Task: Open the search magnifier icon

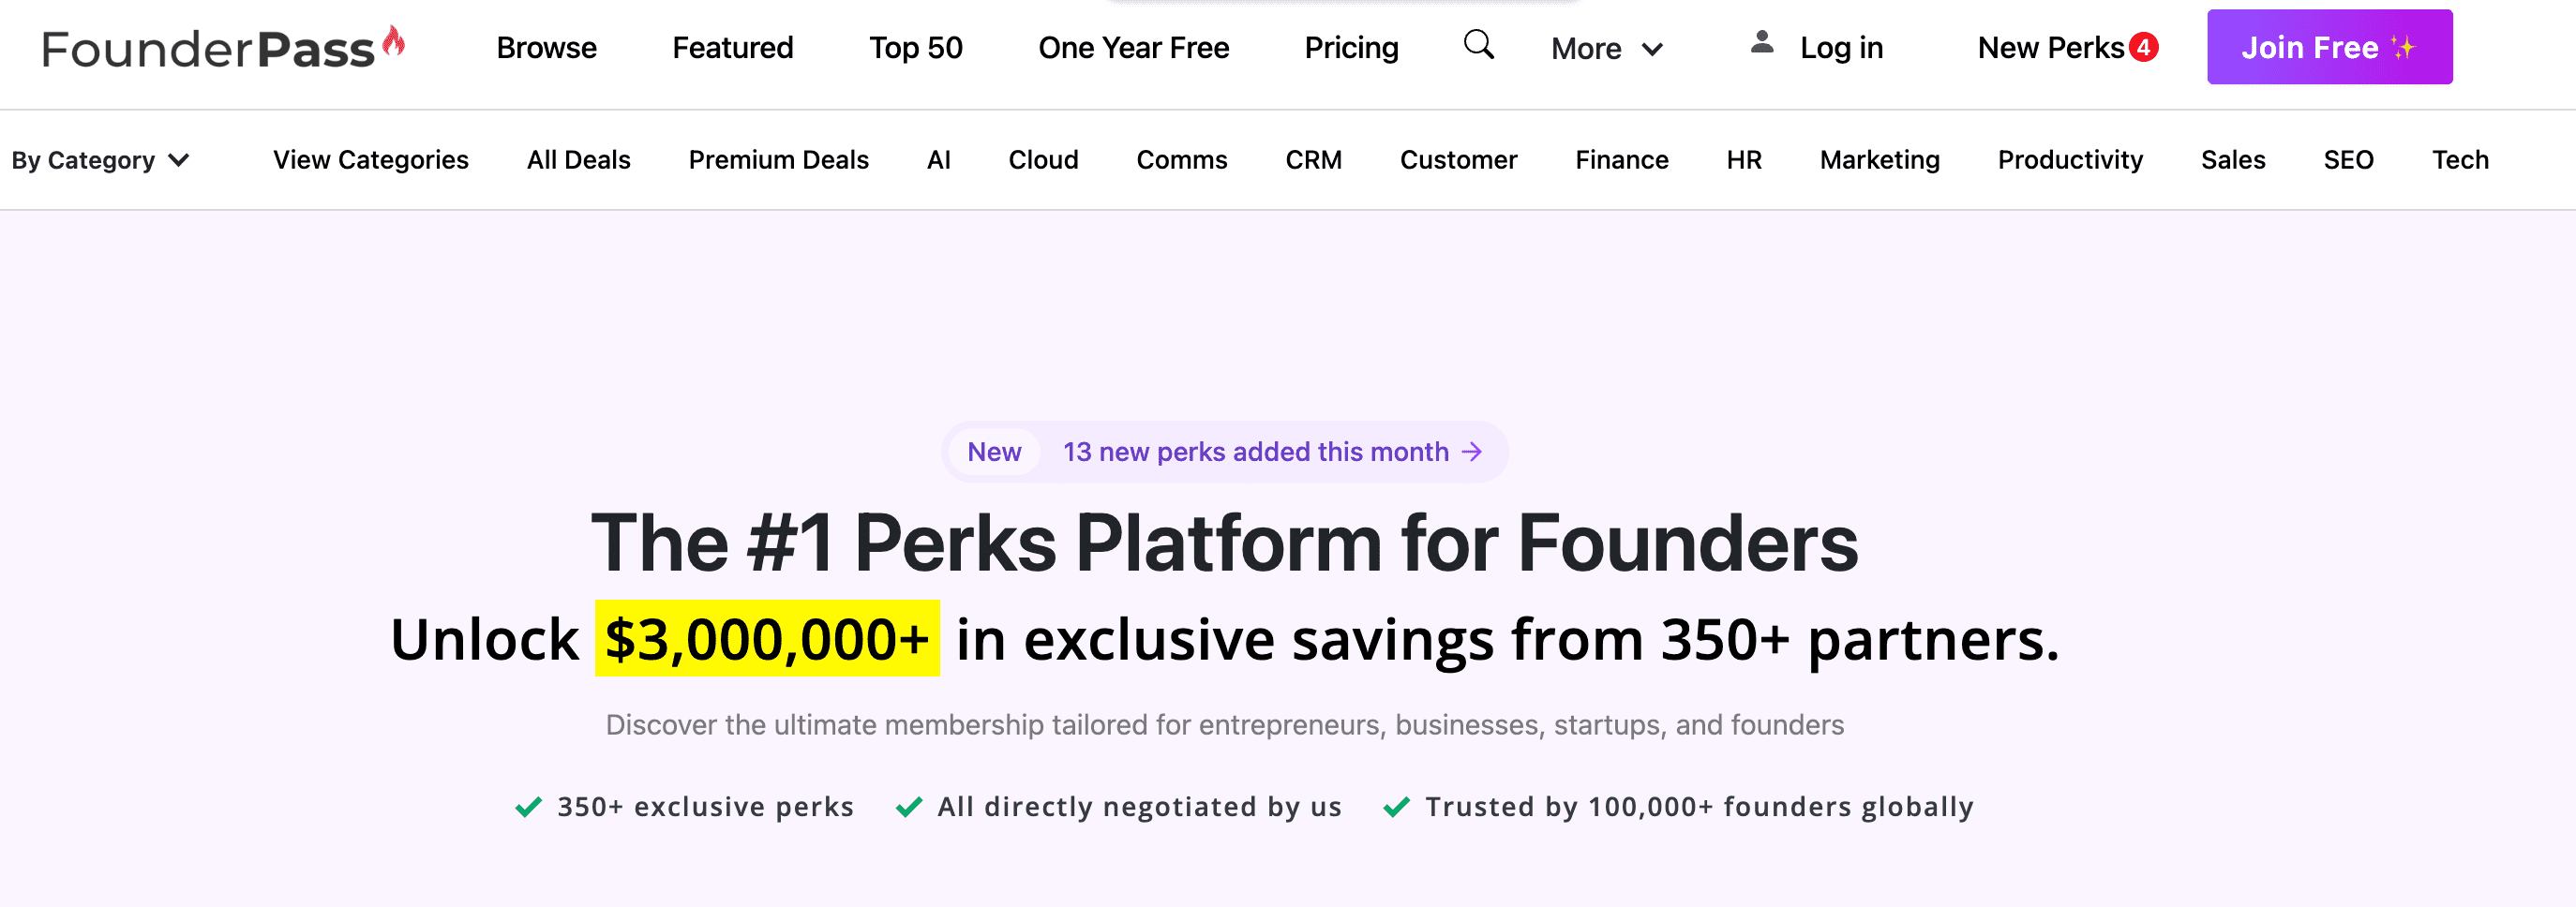Action: (1478, 45)
